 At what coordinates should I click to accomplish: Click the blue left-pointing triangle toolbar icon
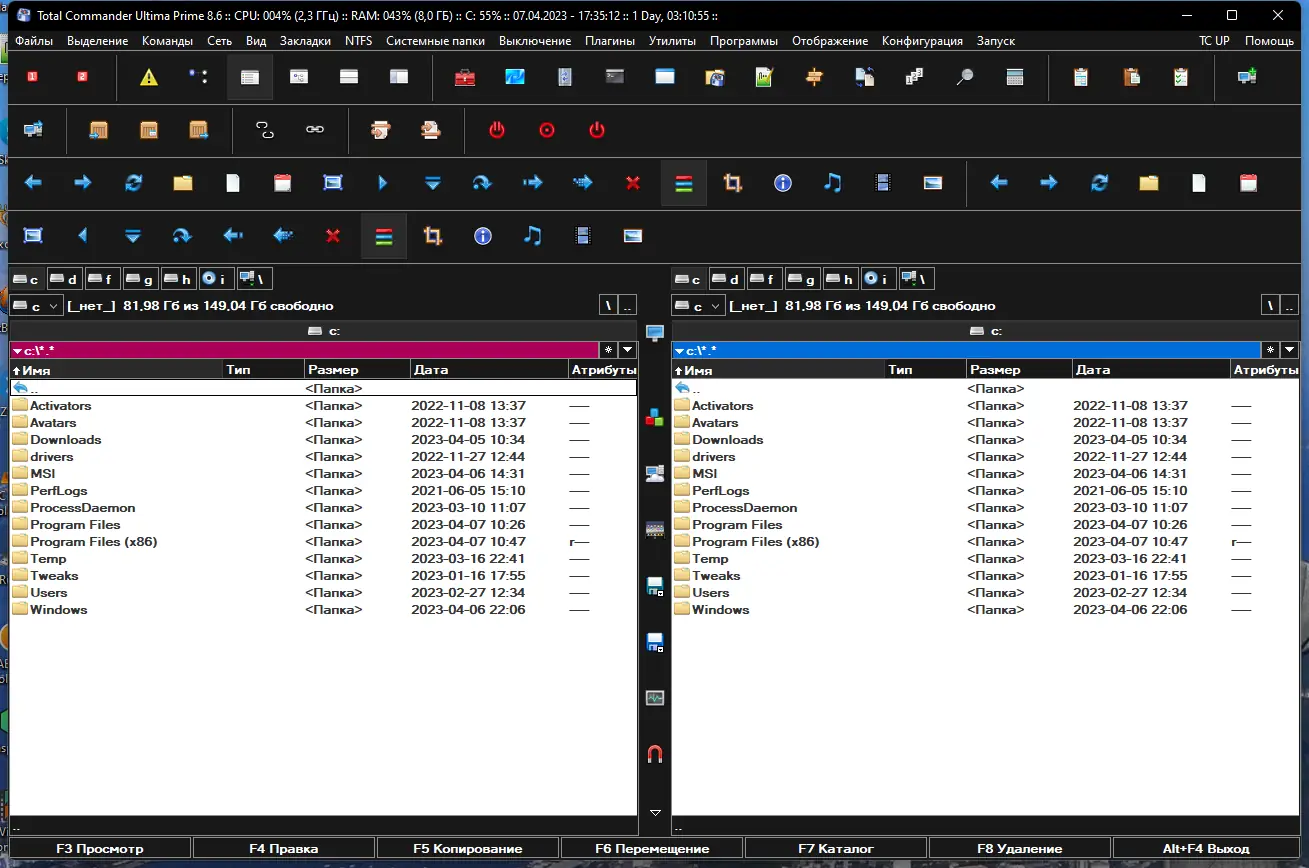click(x=83, y=236)
